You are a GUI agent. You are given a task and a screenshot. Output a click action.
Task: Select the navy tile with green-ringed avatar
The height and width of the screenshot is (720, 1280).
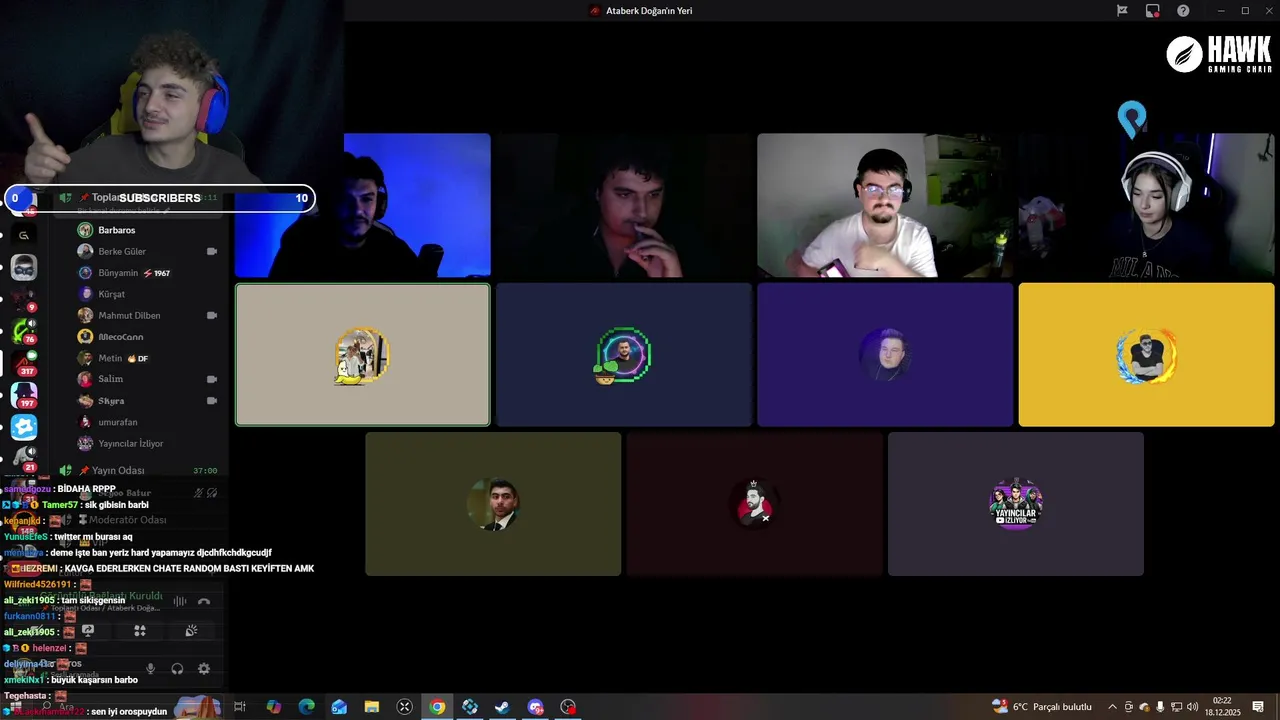[624, 355]
